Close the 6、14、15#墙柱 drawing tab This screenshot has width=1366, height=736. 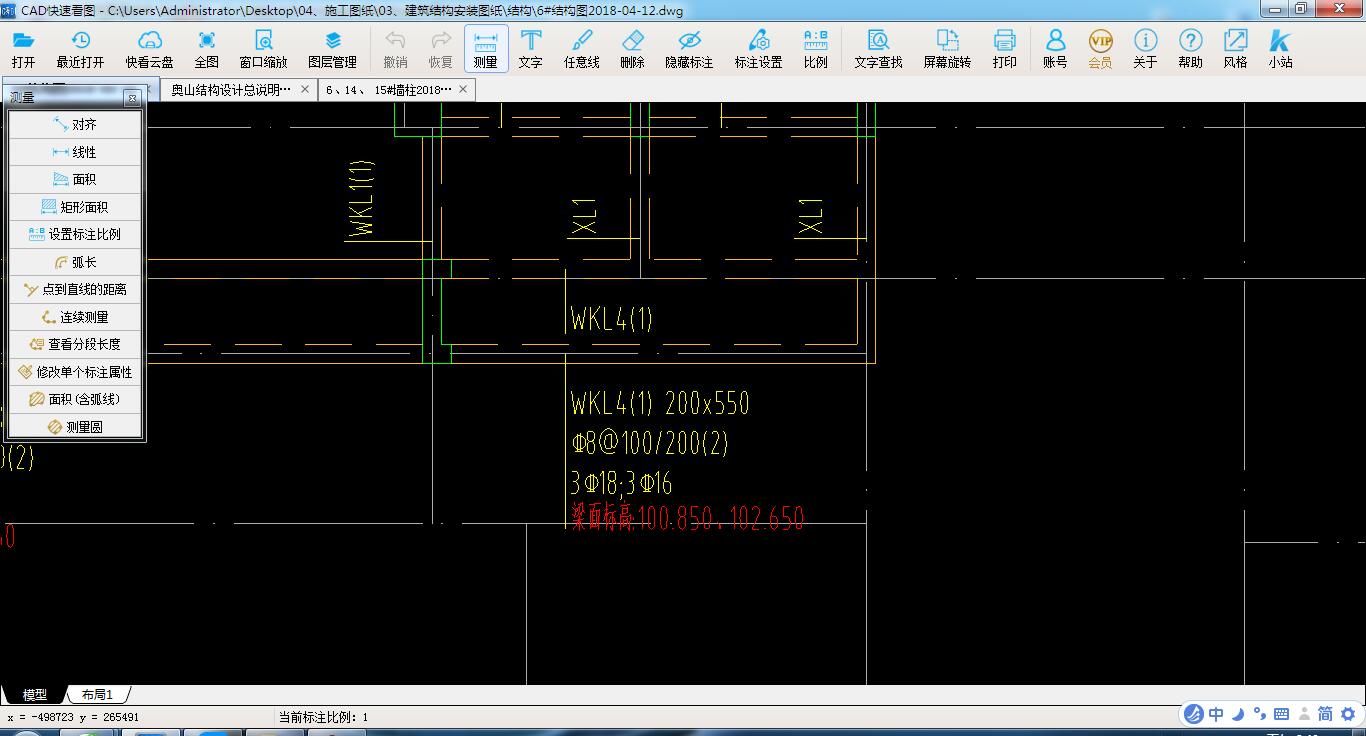click(x=463, y=89)
